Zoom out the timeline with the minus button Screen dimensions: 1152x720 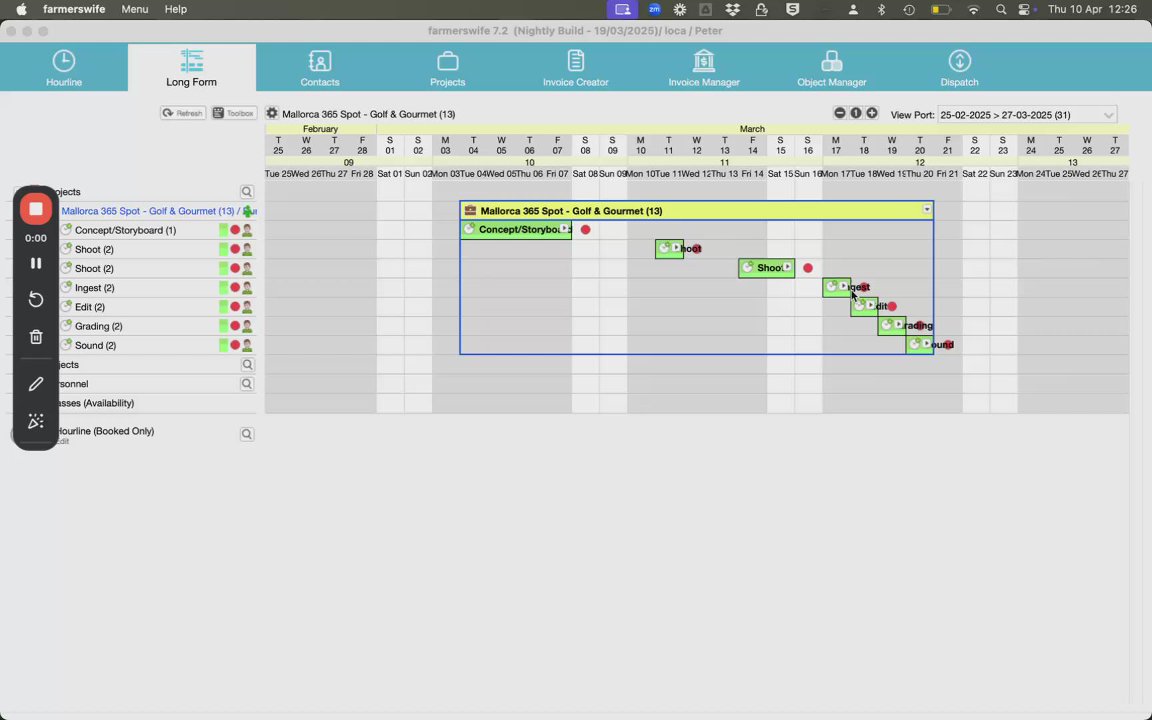pyautogui.click(x=840, y=113)
